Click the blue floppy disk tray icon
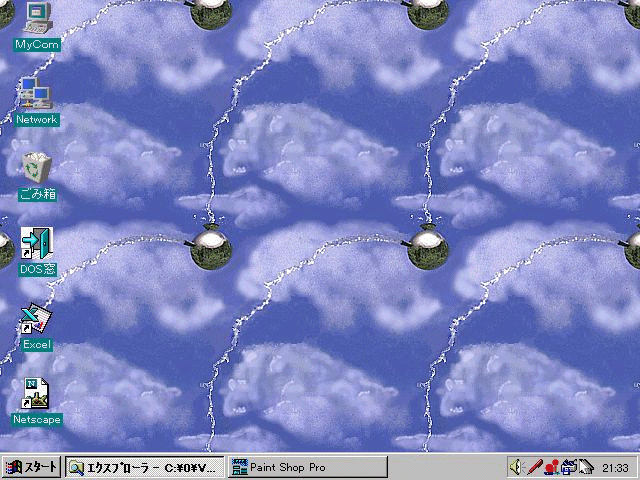The width and height of the screenshot is (640, 480). (569, 467)
